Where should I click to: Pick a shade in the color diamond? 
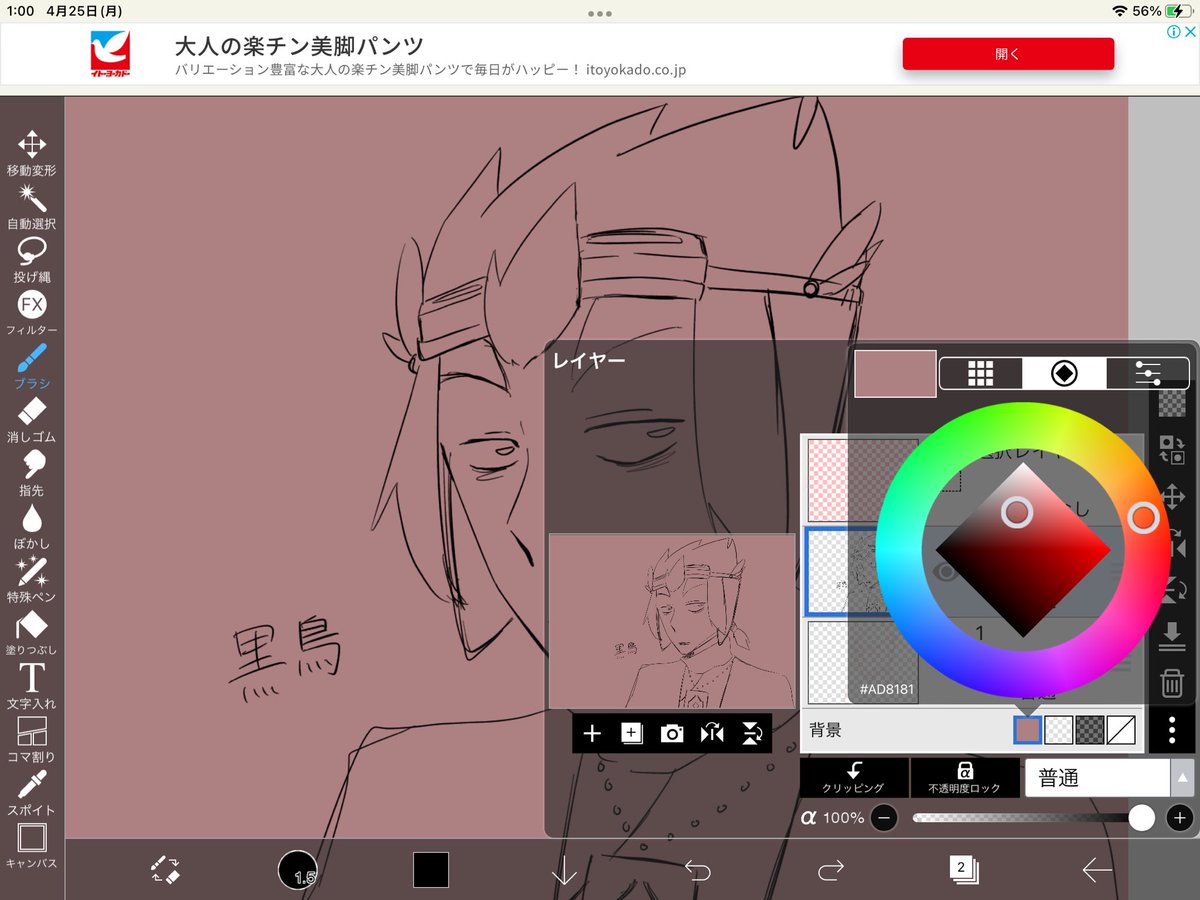pyautogui.click(x=1017, y=512)
